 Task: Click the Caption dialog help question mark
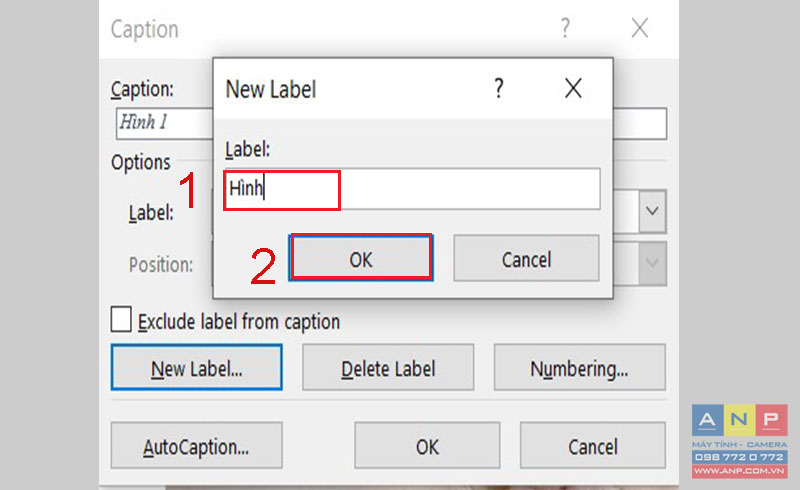(x=565, y=28)
